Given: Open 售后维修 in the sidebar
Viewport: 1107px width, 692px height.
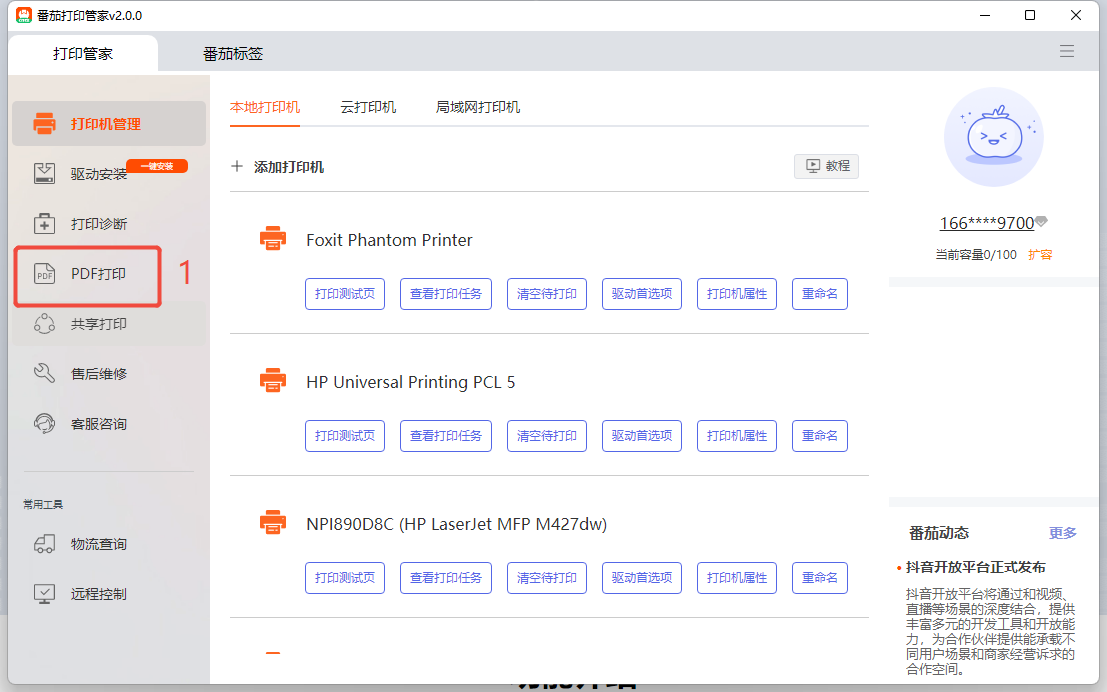Looking at the screenshot, I should [109, 374].
